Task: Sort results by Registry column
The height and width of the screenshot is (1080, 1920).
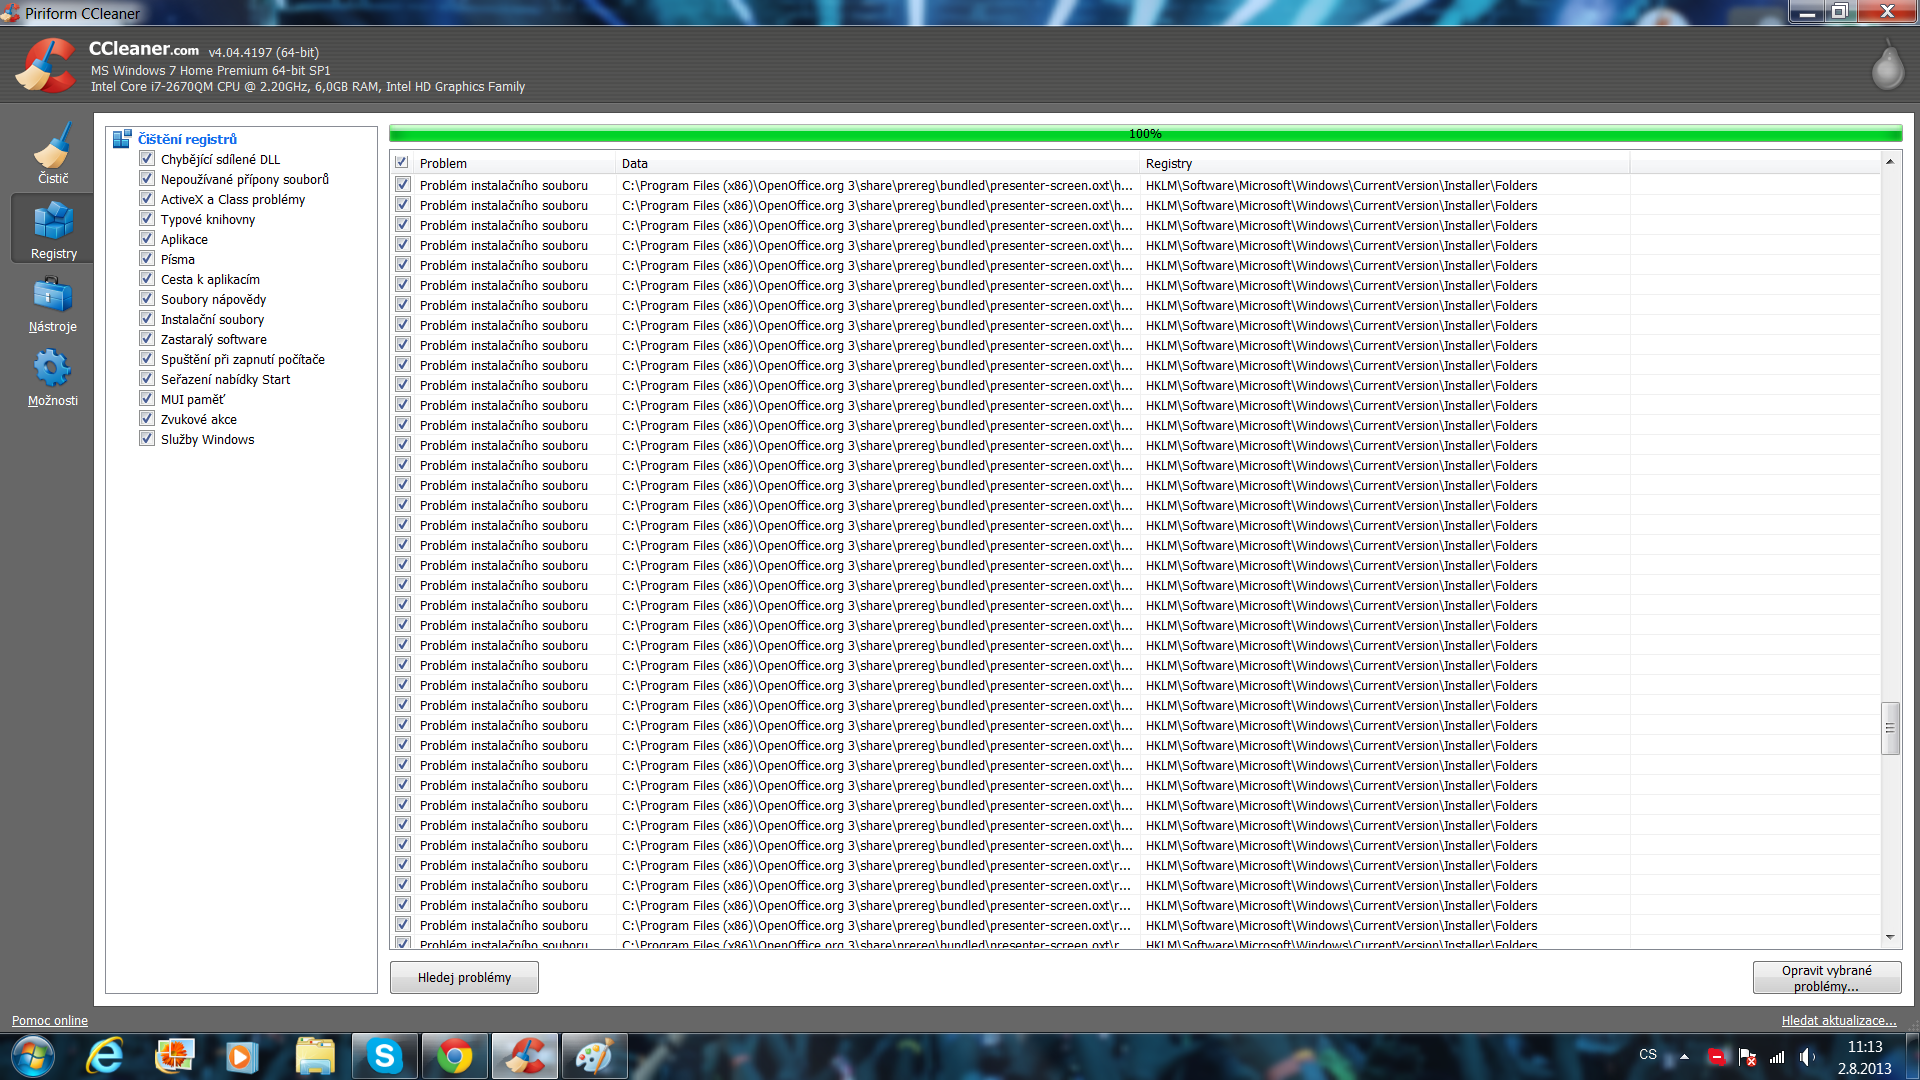Action: point(1385,163)
